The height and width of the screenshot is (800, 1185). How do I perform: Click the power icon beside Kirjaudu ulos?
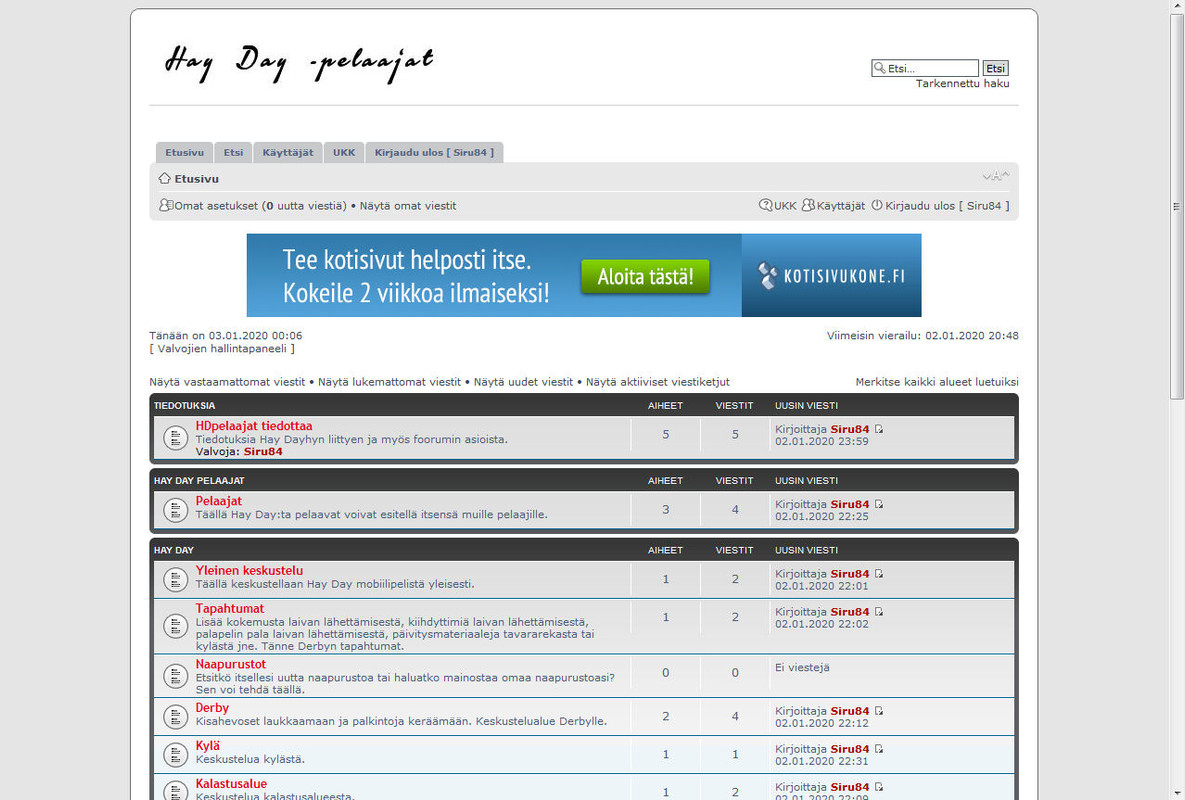point(877,205)
